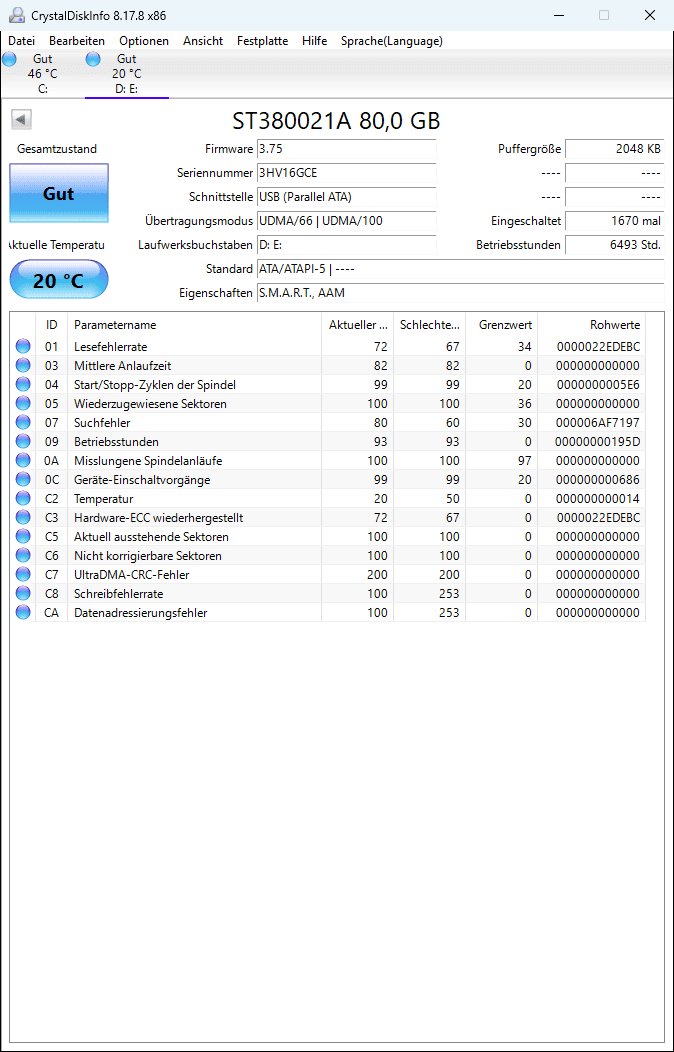The height and width of the screenshot is (1052, 674).
Task: Click the status orb of Mittlere Anlaufzeit row
Action: coord(23,366)
